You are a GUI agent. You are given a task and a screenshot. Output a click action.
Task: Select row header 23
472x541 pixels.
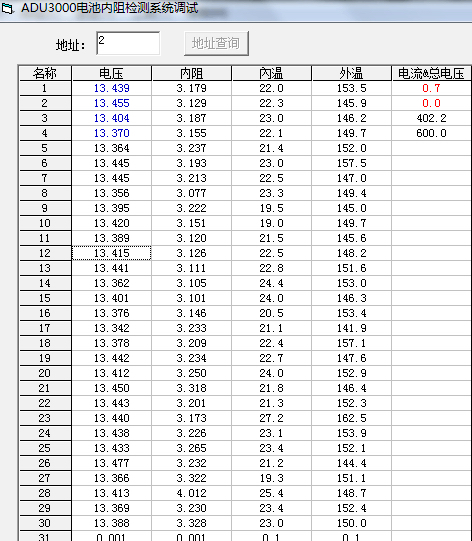45,418
